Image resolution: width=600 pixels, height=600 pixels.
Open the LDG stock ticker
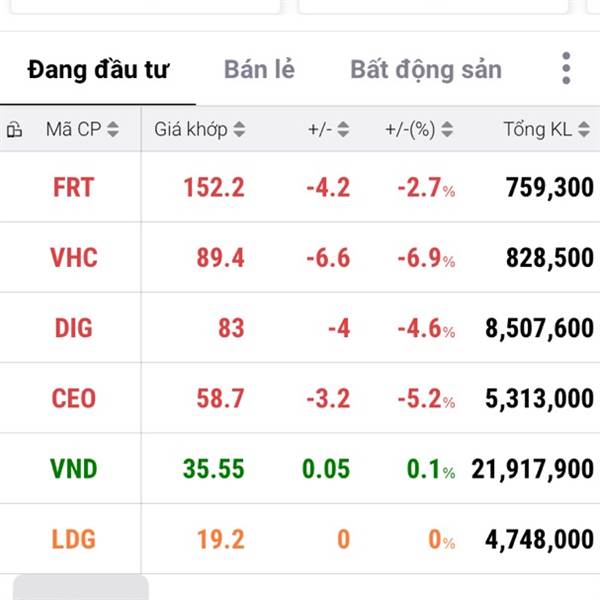(x=73, y=539)
